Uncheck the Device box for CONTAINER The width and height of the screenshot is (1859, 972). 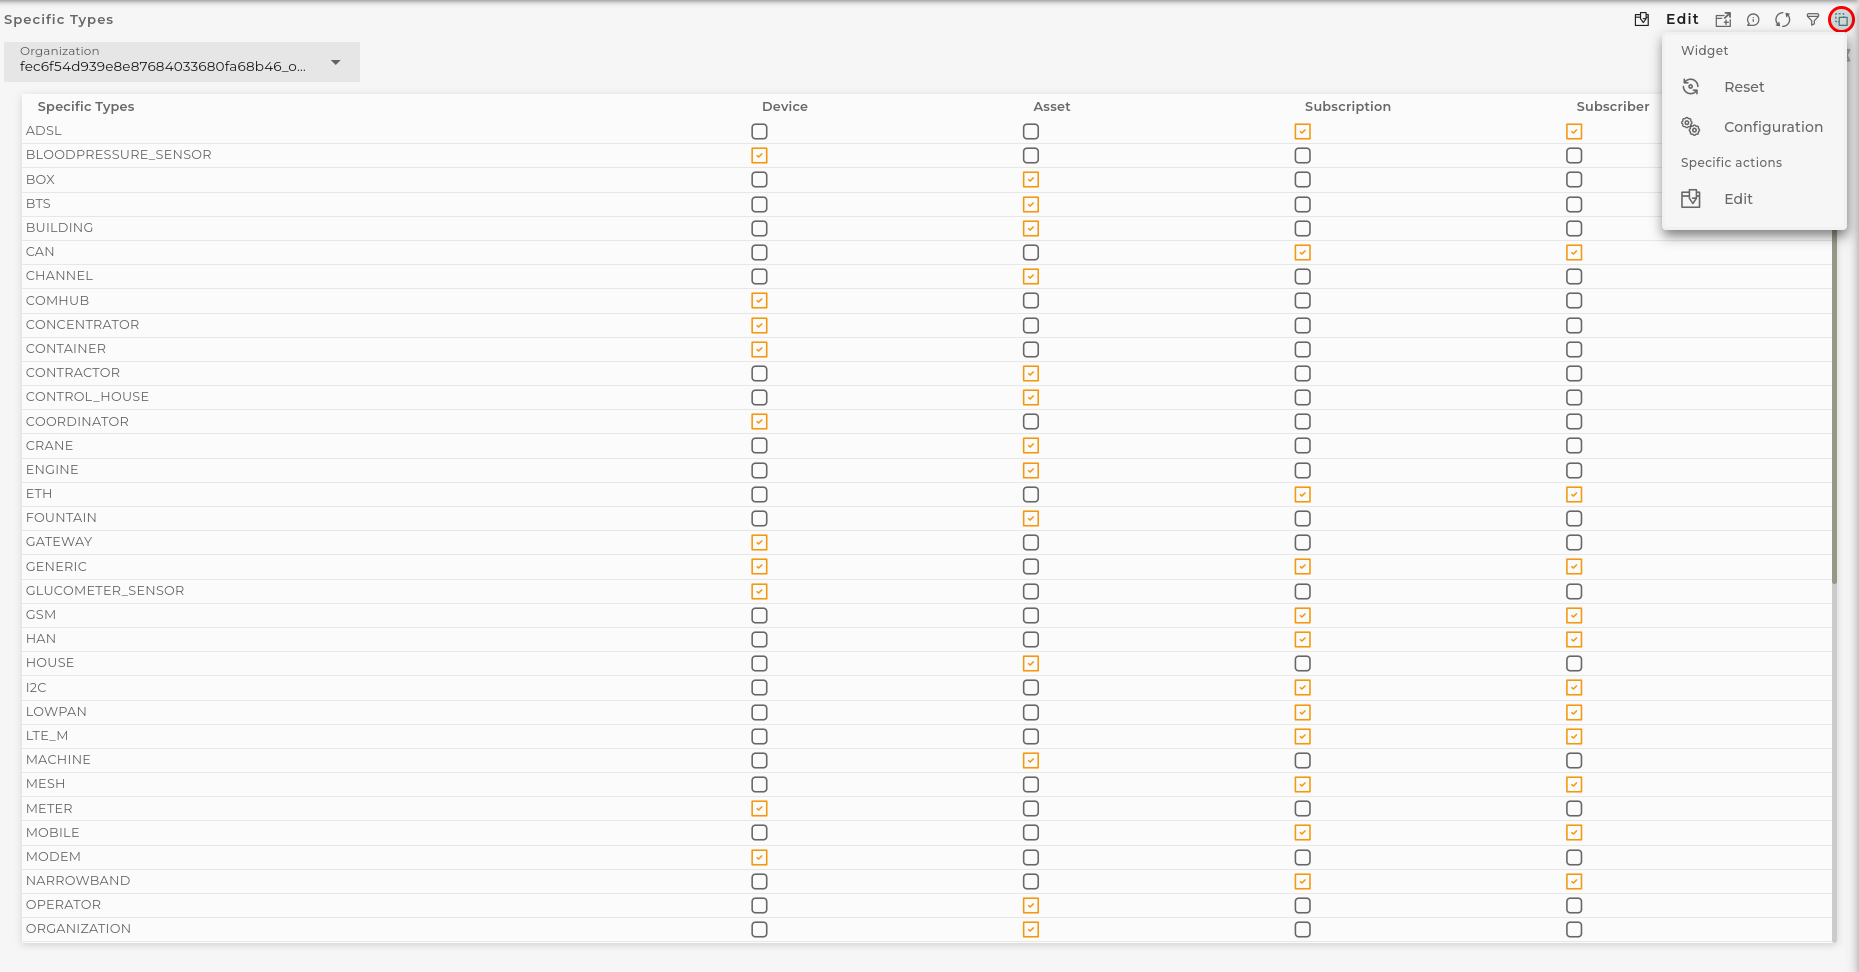[x=759, y=349]
